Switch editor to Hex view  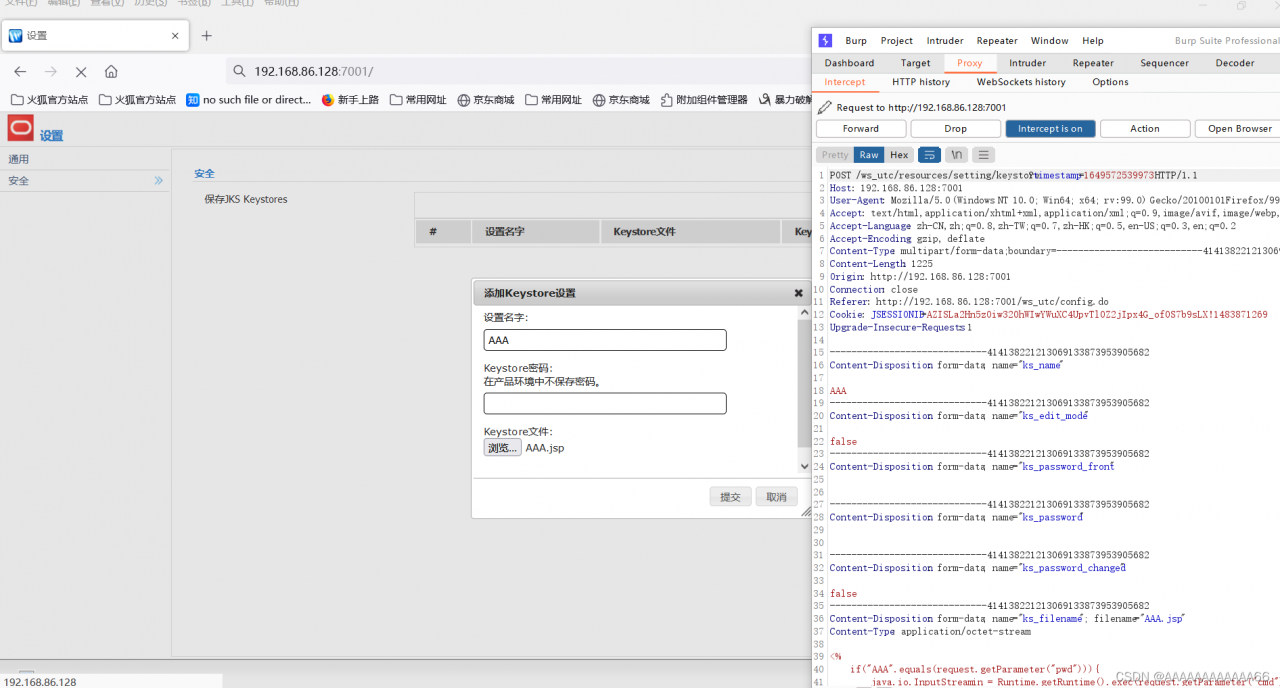click(899, 155)
